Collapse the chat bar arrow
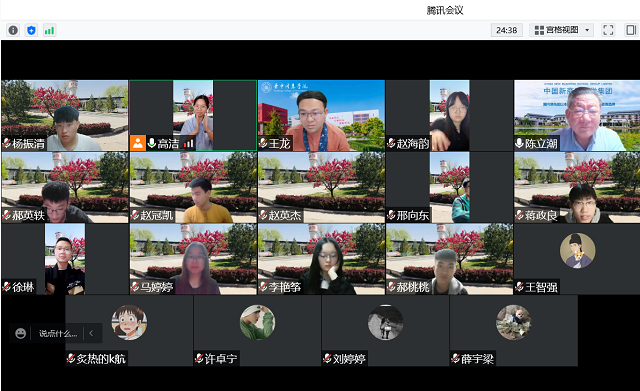This screenshot has height=391, width=640. 91,333
